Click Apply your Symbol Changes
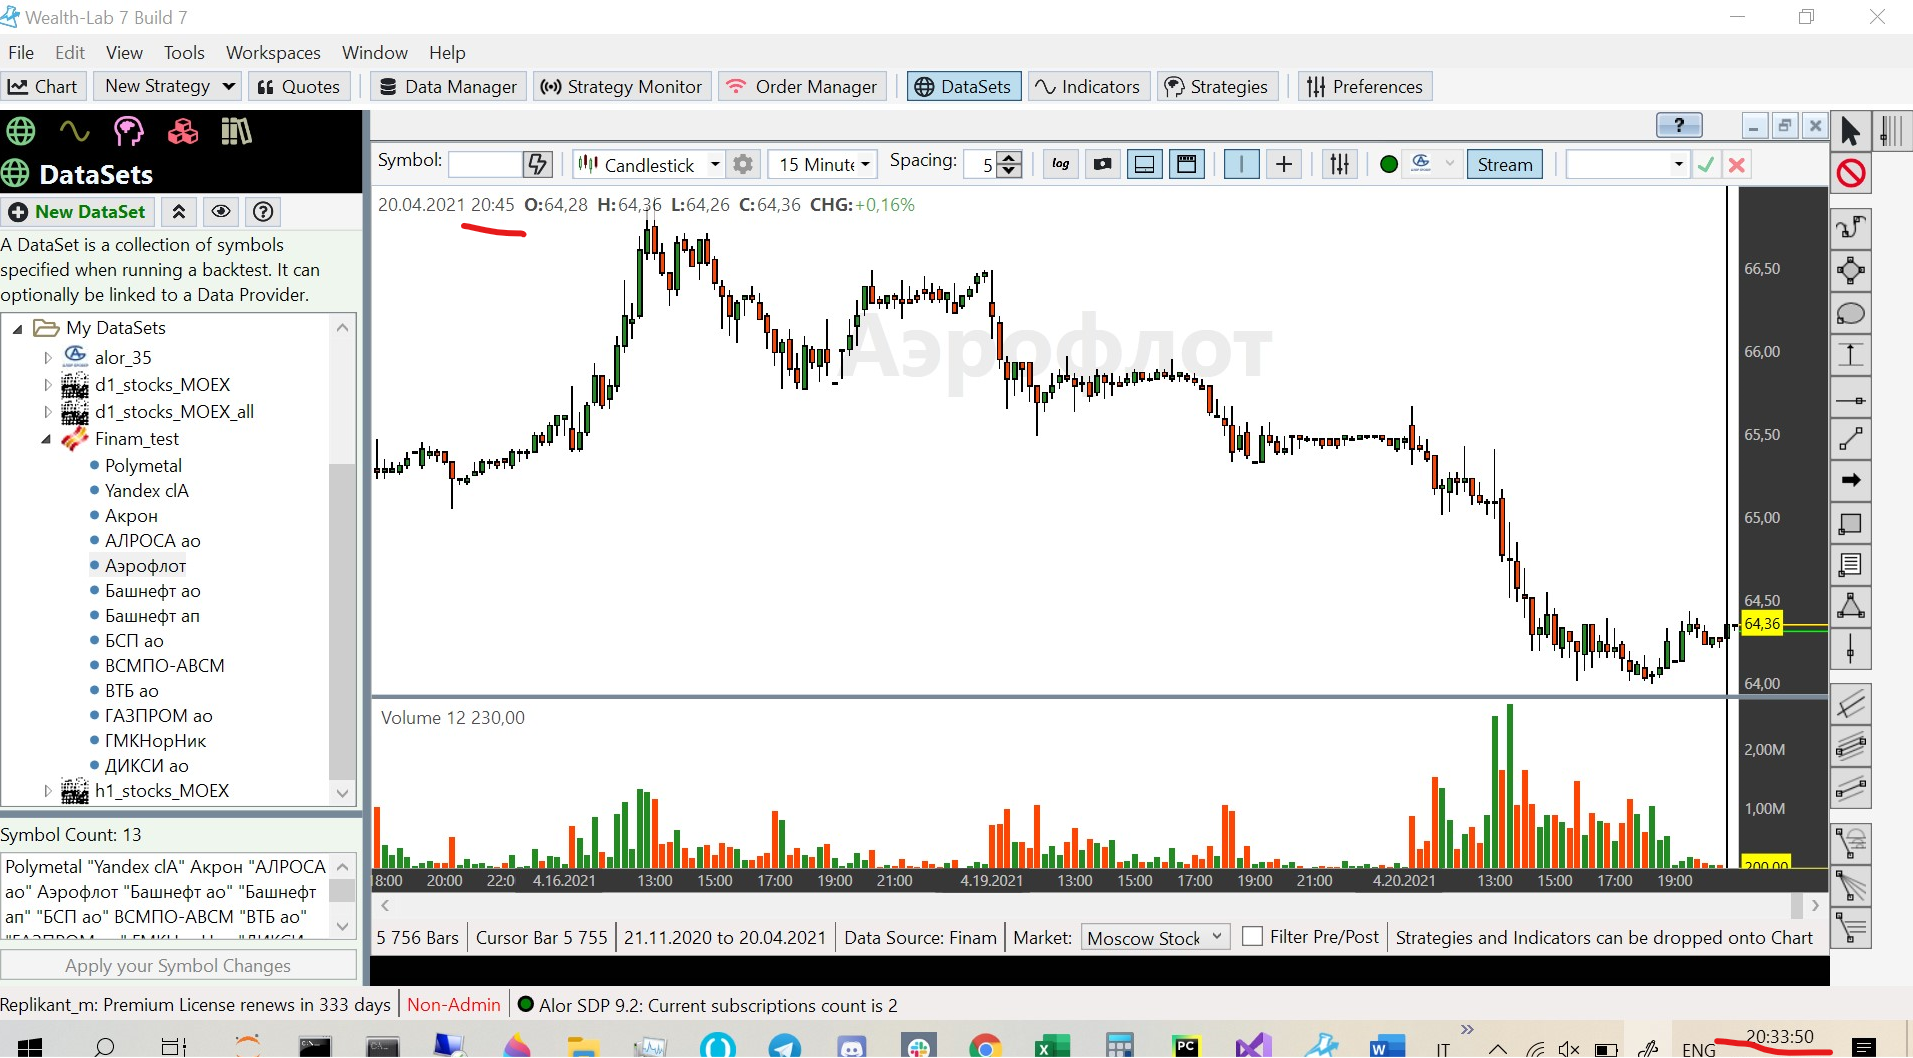 [177, 964]
